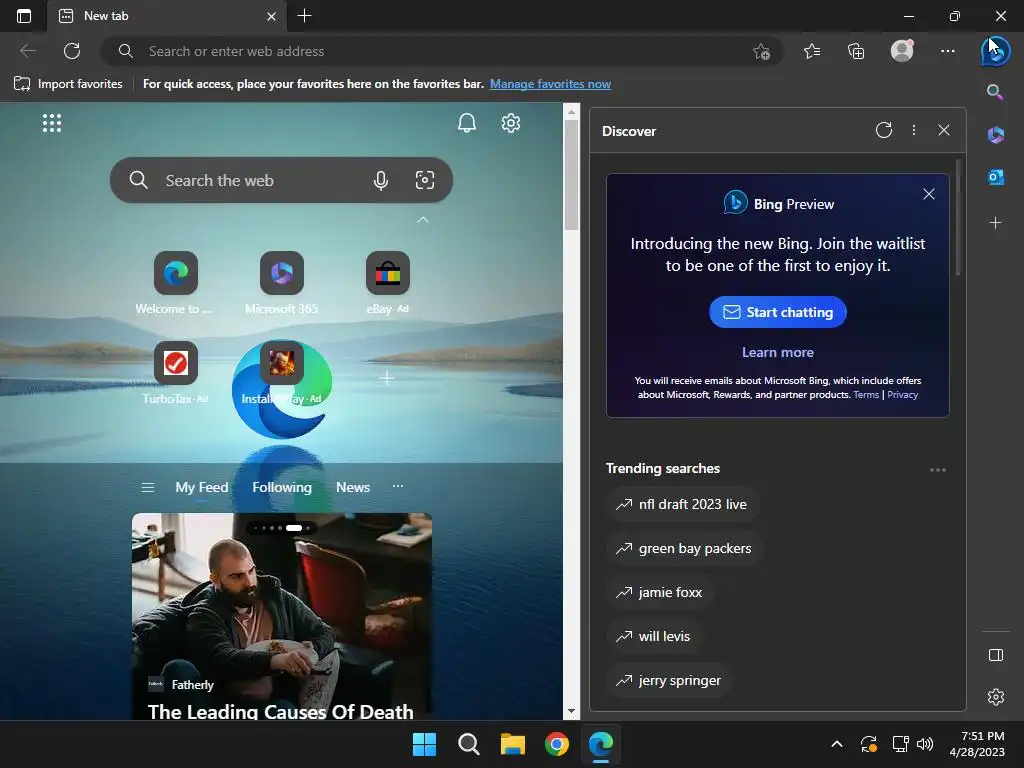Viewport: 1024px width, 768px height.
Task: Collapse quick links with chevron
Action: 423,220
